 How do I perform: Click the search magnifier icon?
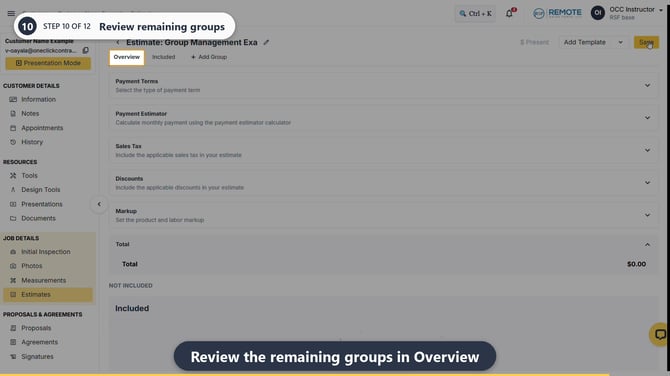463,14
